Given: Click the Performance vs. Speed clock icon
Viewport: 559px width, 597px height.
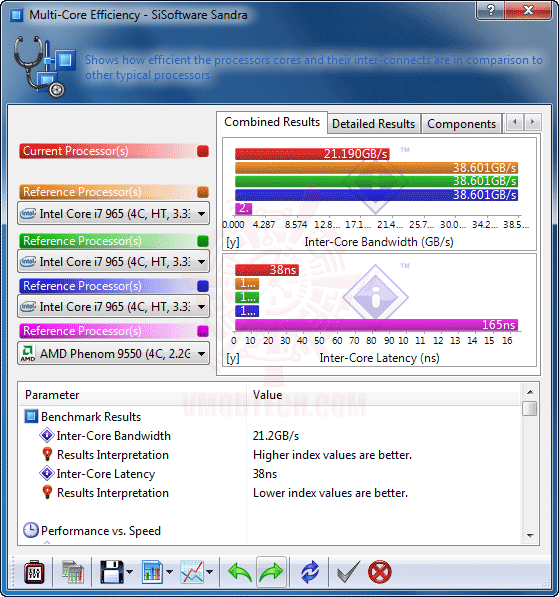Looking at the screenshot, I should click(30, 530).
